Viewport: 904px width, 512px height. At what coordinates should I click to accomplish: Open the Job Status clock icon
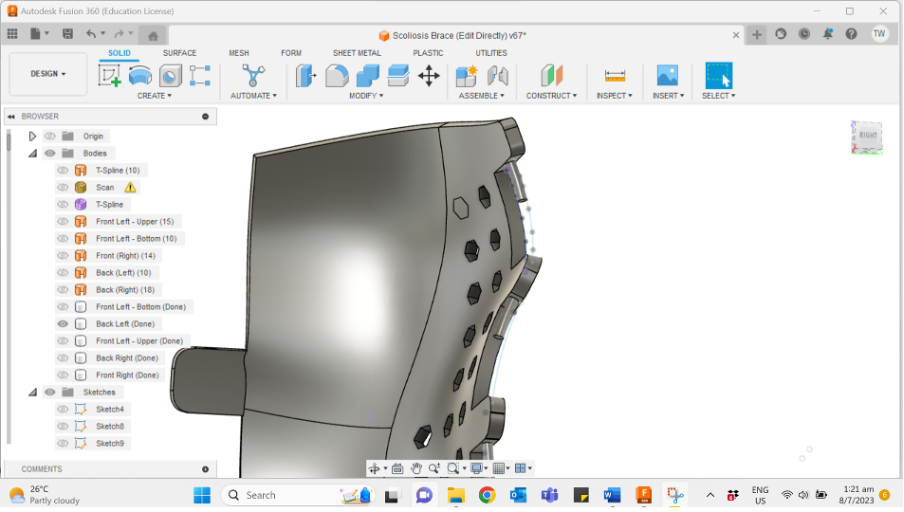pyautogui.click(x=804, y=34)
